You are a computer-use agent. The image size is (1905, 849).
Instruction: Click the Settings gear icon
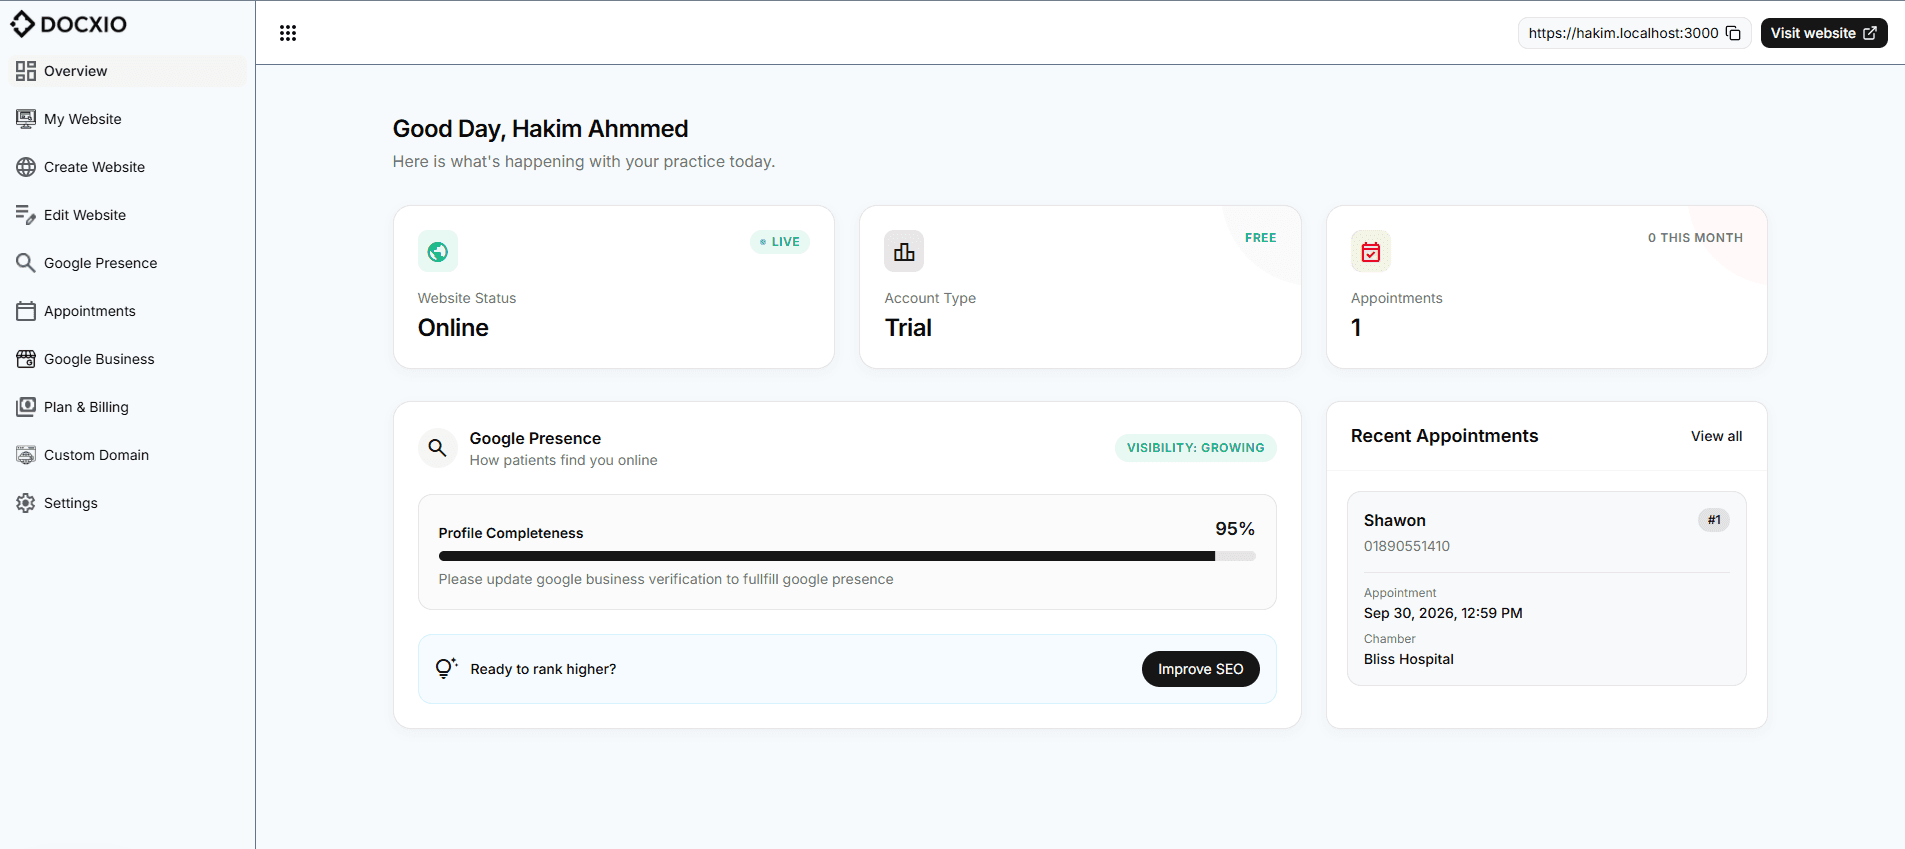click(26, 503)
